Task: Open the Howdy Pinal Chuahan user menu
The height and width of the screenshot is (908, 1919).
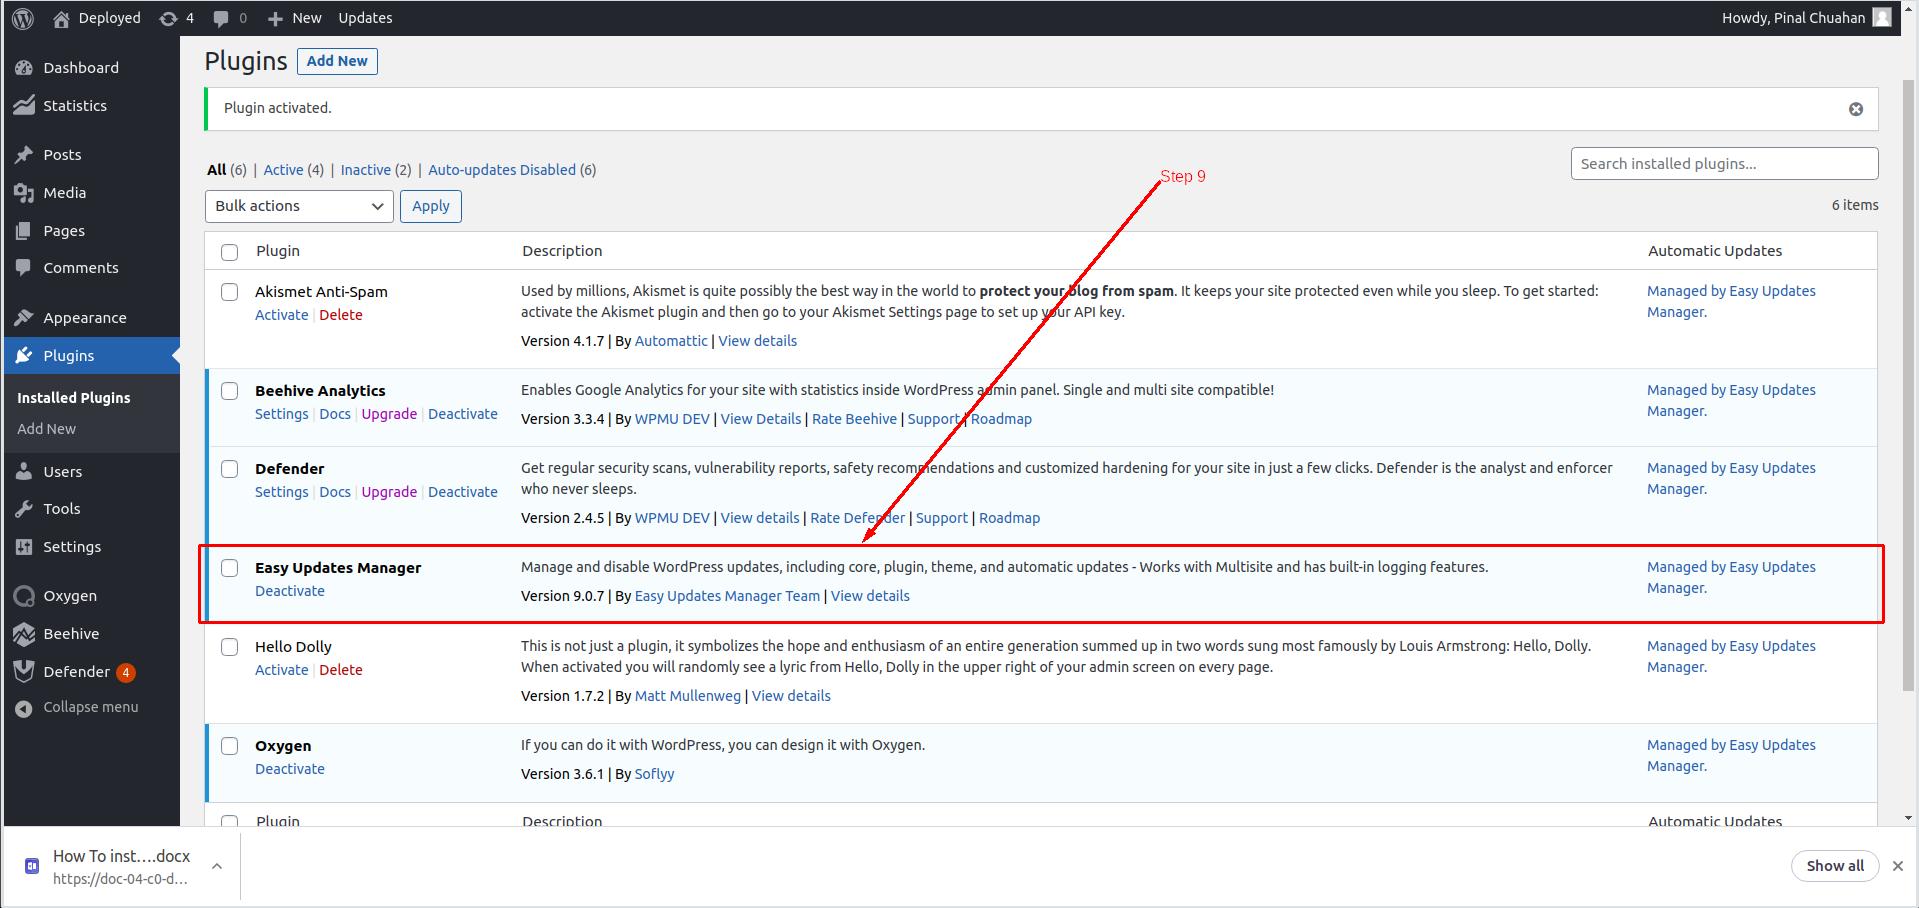Action: (1805, 18)
